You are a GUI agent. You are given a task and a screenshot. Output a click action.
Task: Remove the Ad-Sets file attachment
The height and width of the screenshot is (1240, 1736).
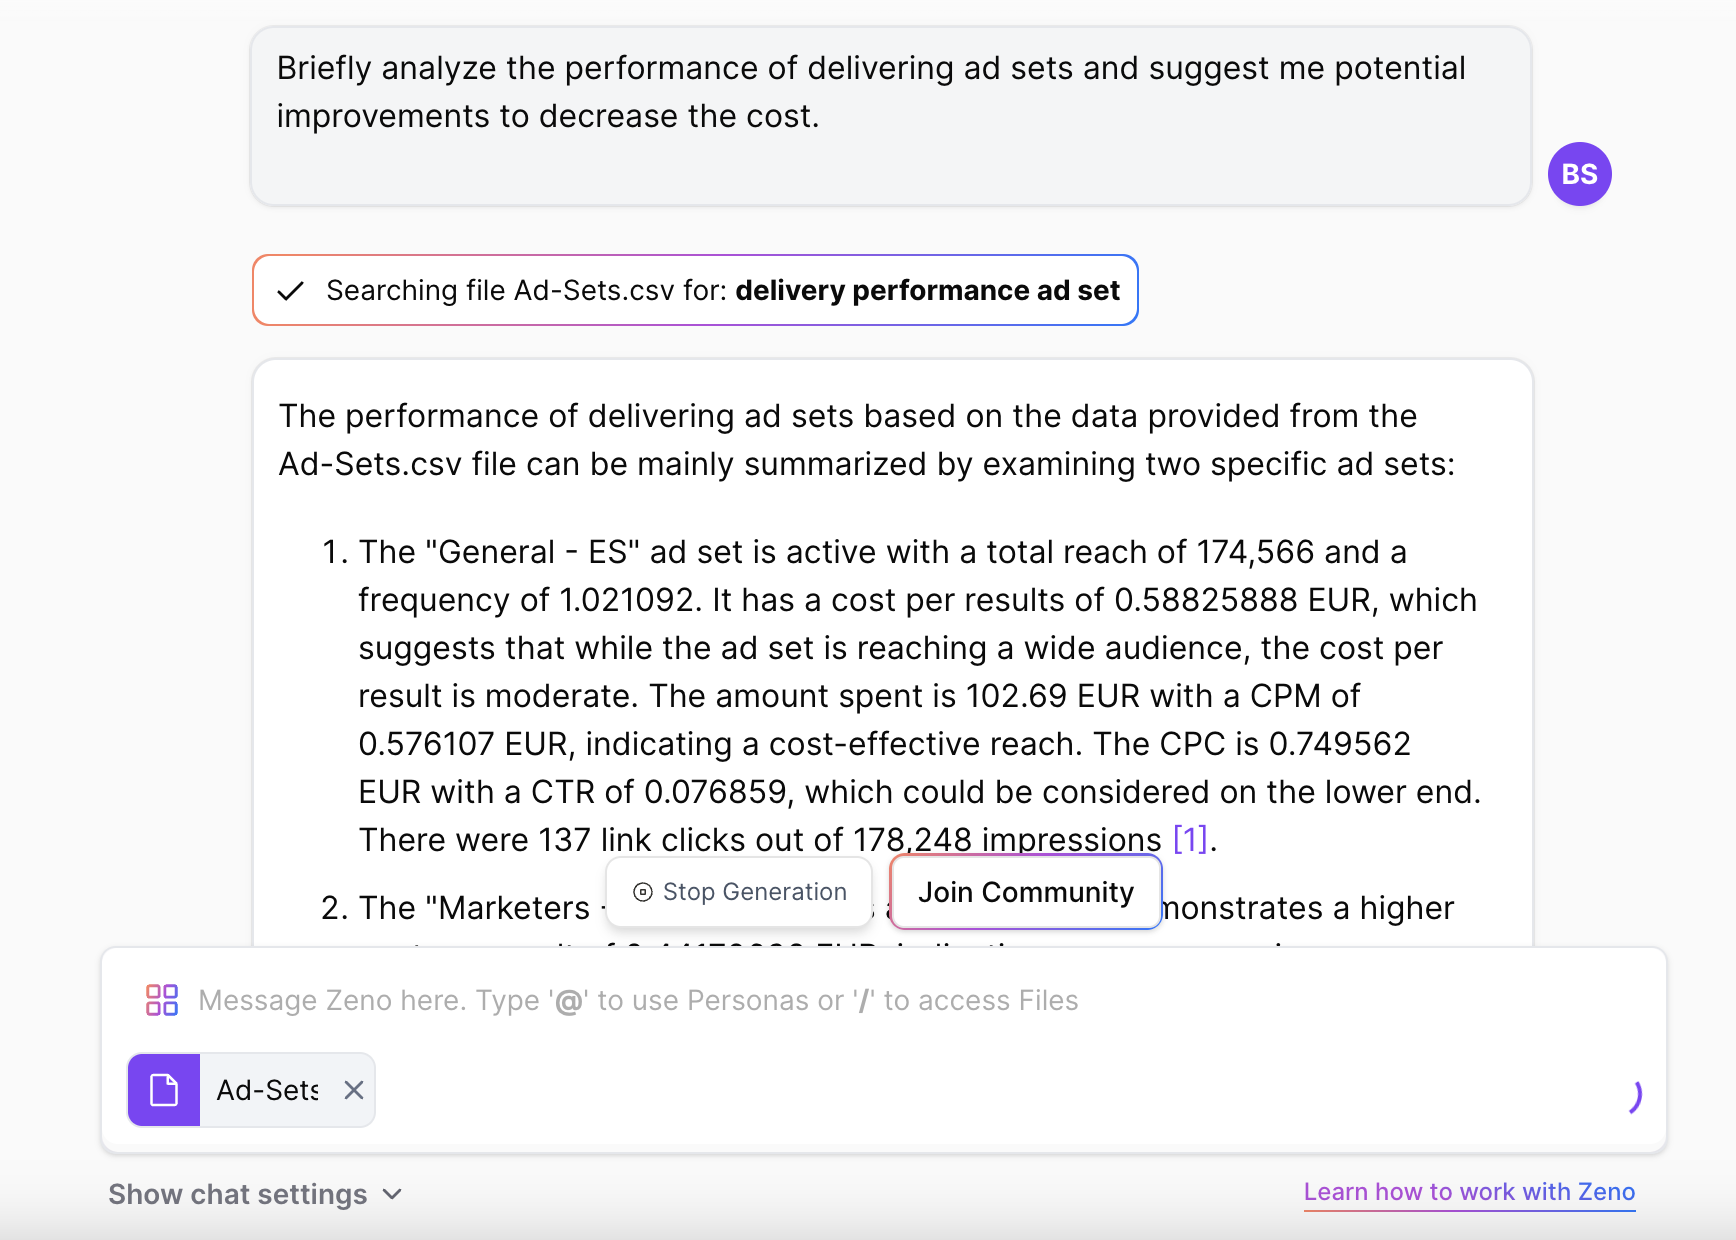pyautogui.click(x=354, y=1090)
